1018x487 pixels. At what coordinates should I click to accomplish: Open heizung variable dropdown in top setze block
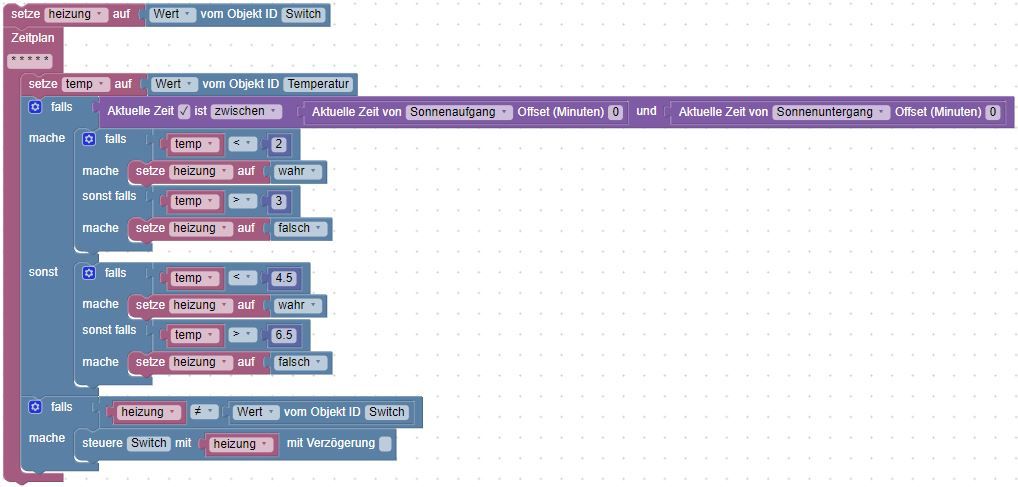(x=76, y=14)
